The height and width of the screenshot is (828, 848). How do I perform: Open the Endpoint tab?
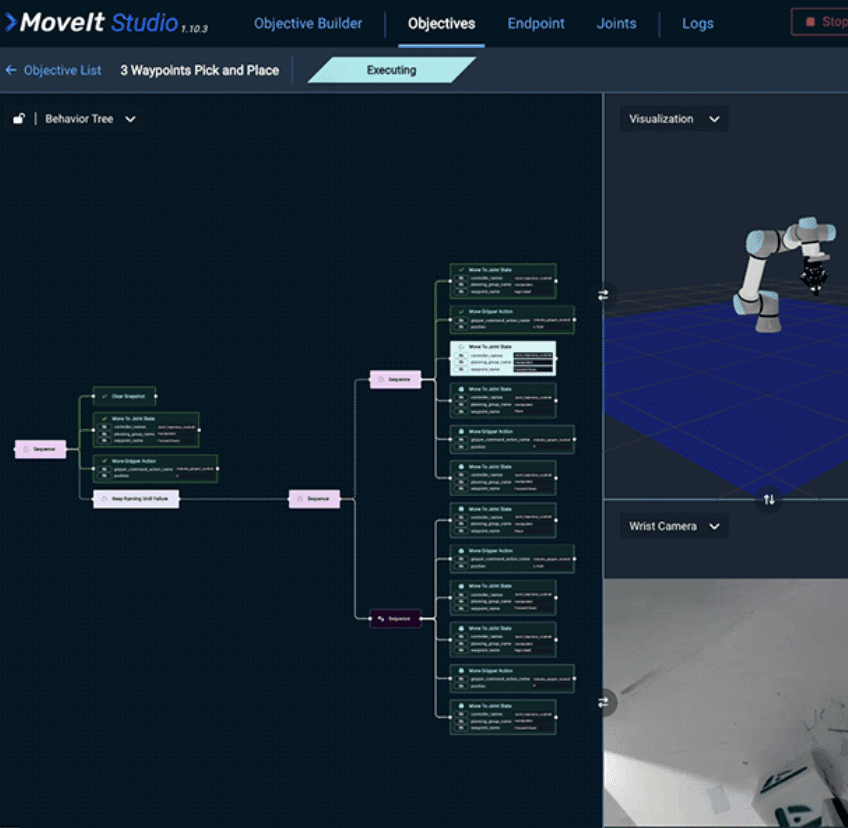click(536, 23)
